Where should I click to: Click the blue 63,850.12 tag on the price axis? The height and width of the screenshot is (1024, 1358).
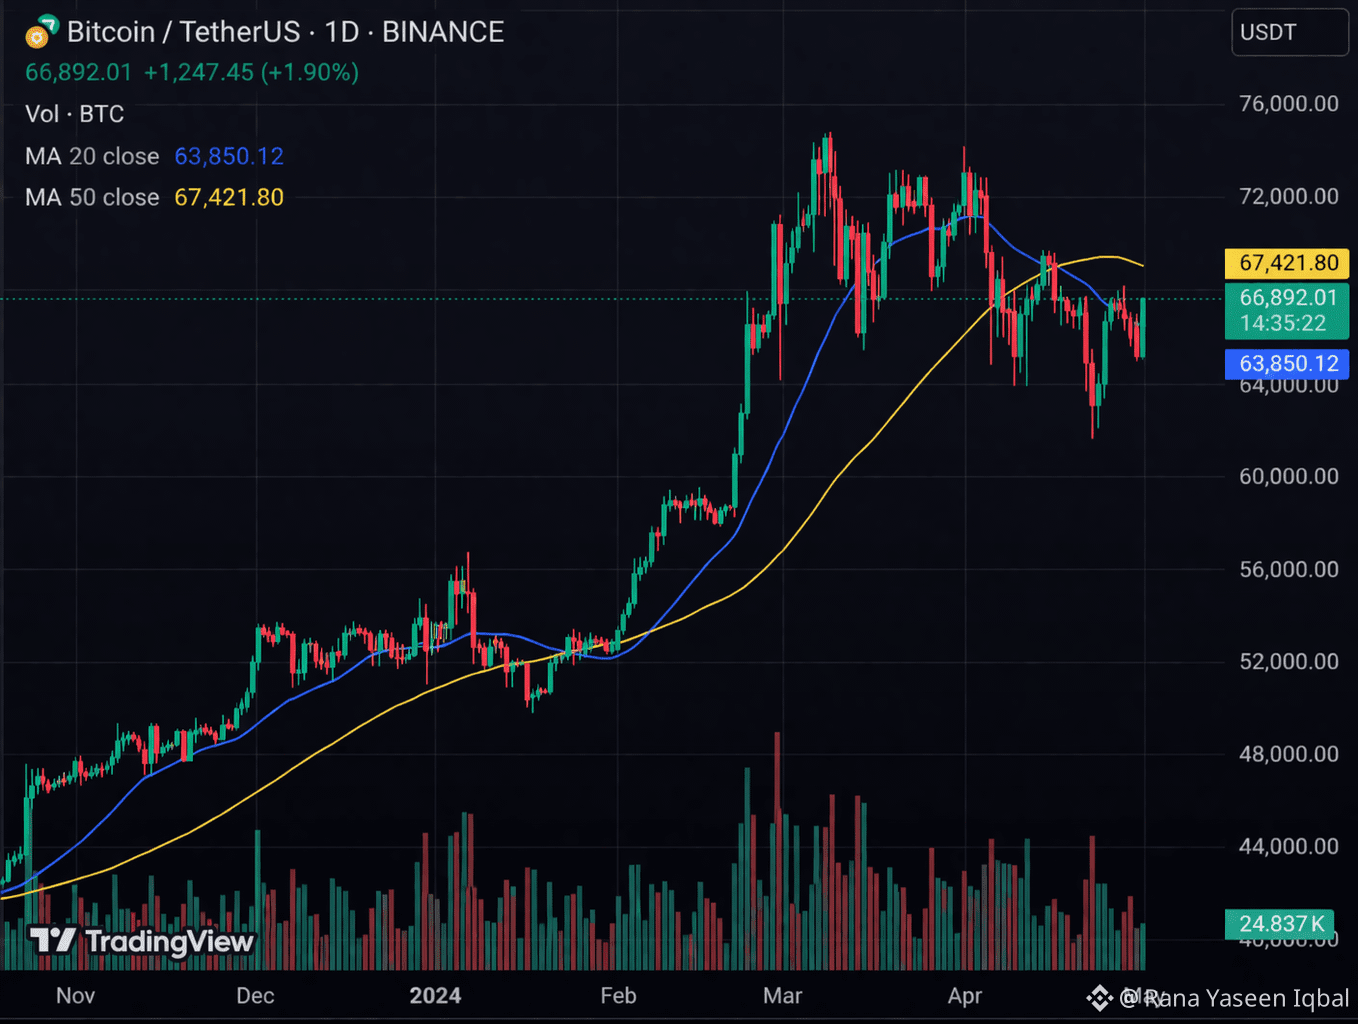(x=1287, y=364)
